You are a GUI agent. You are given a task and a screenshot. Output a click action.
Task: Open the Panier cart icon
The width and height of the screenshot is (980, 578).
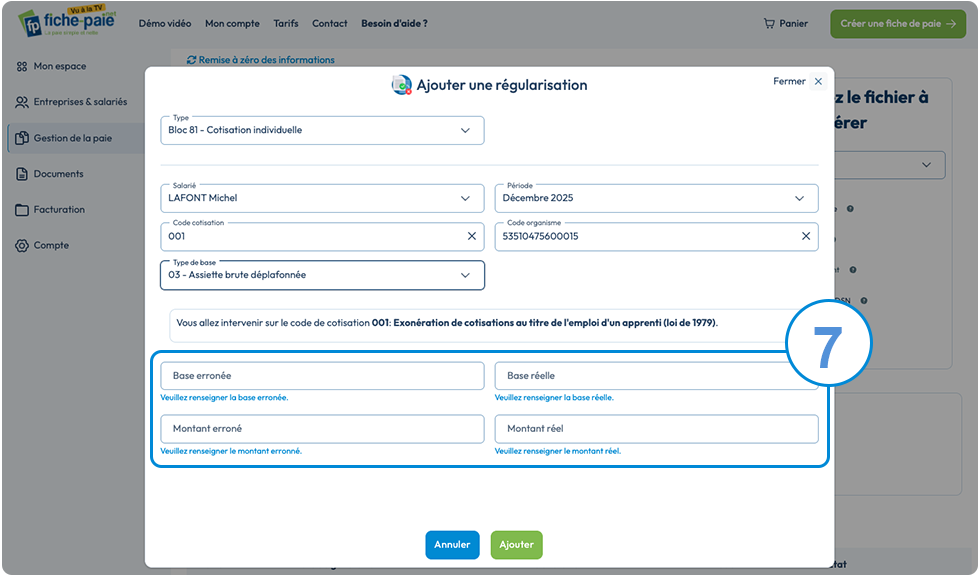tap(769, 24)
